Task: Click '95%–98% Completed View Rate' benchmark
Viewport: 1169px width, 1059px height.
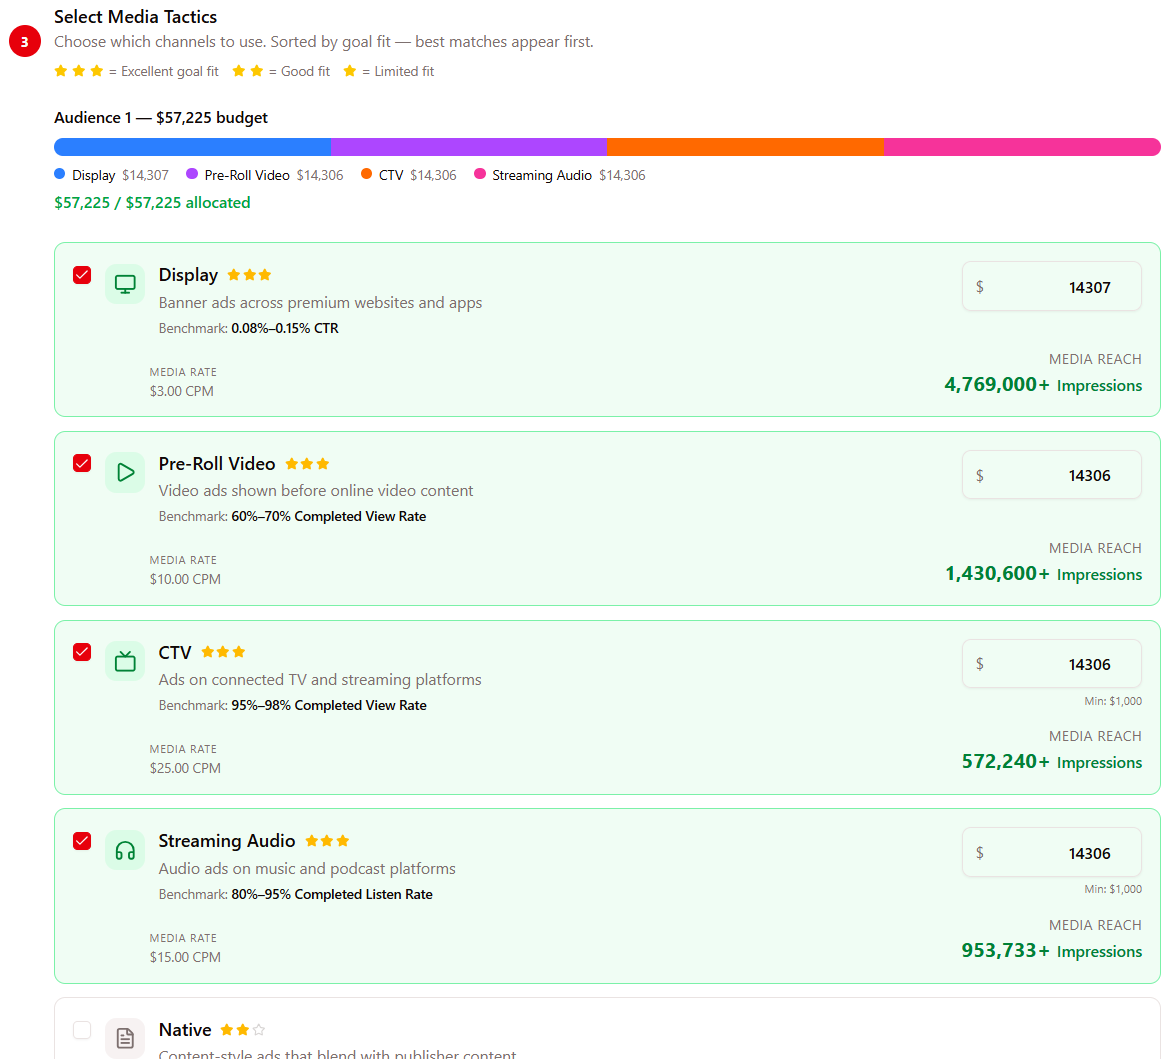Action: point(329,705)
